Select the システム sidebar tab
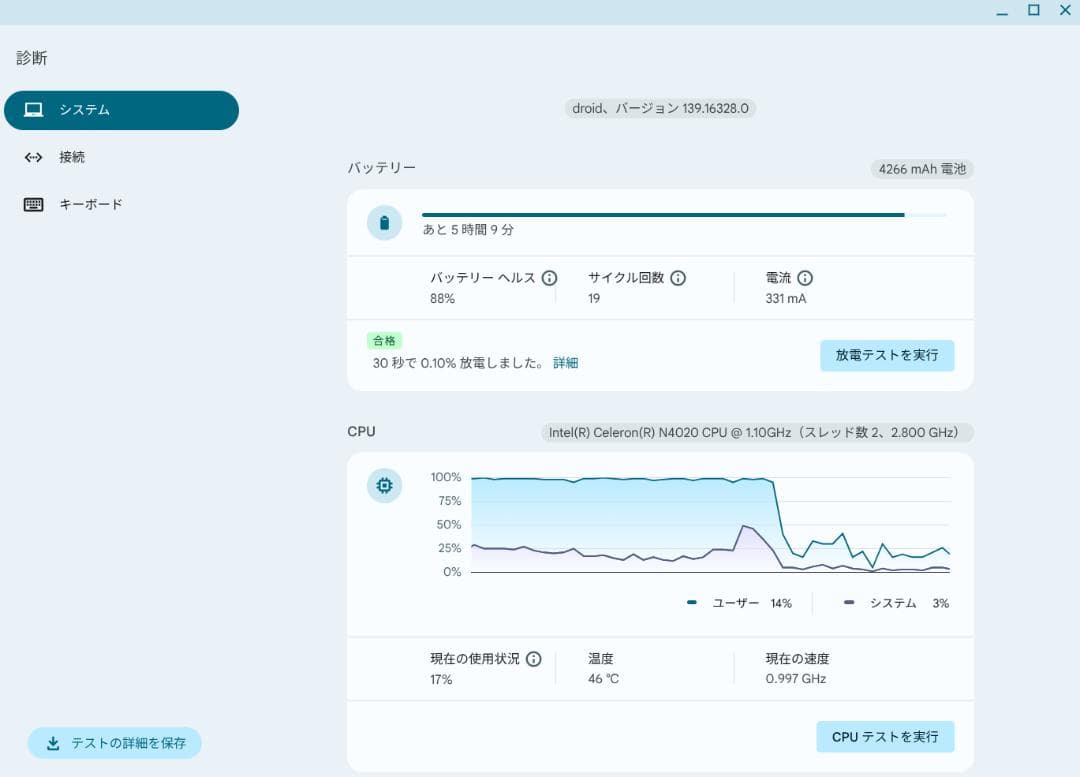The image size is (1080, 777). 121,110
